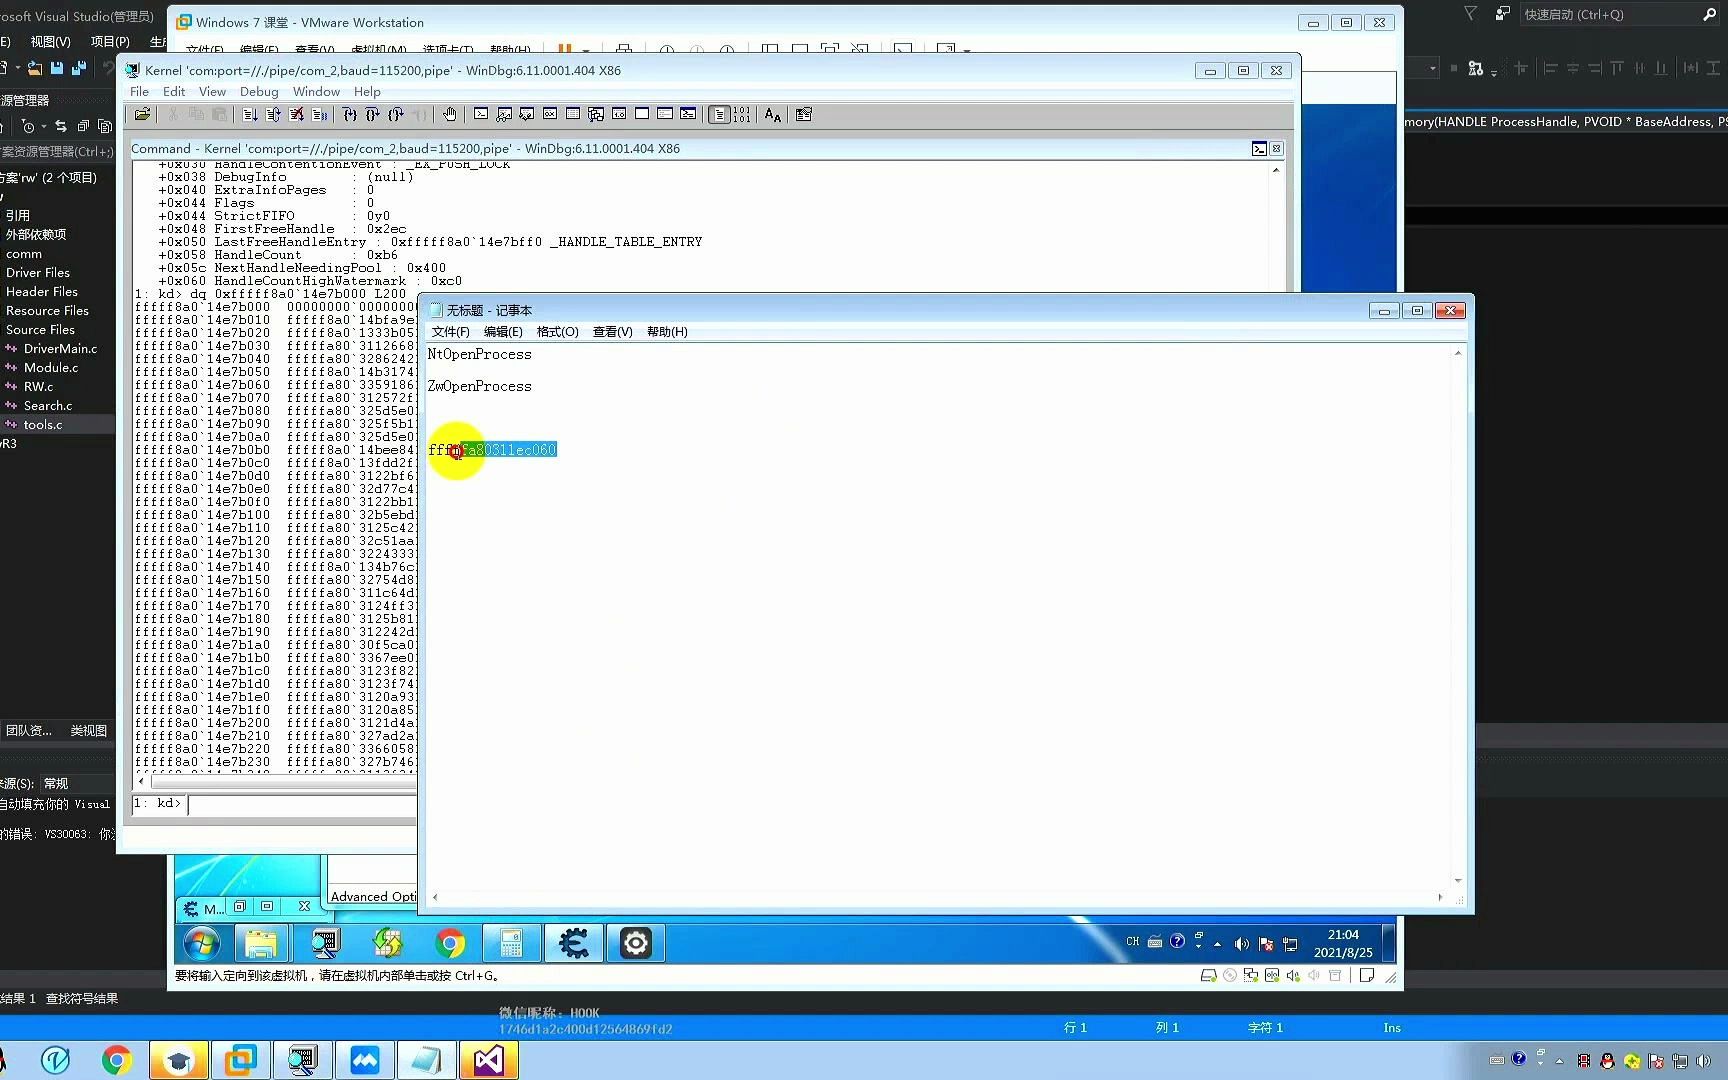Click the Font icon in WinDbg toolbar

tap(773, 115)
